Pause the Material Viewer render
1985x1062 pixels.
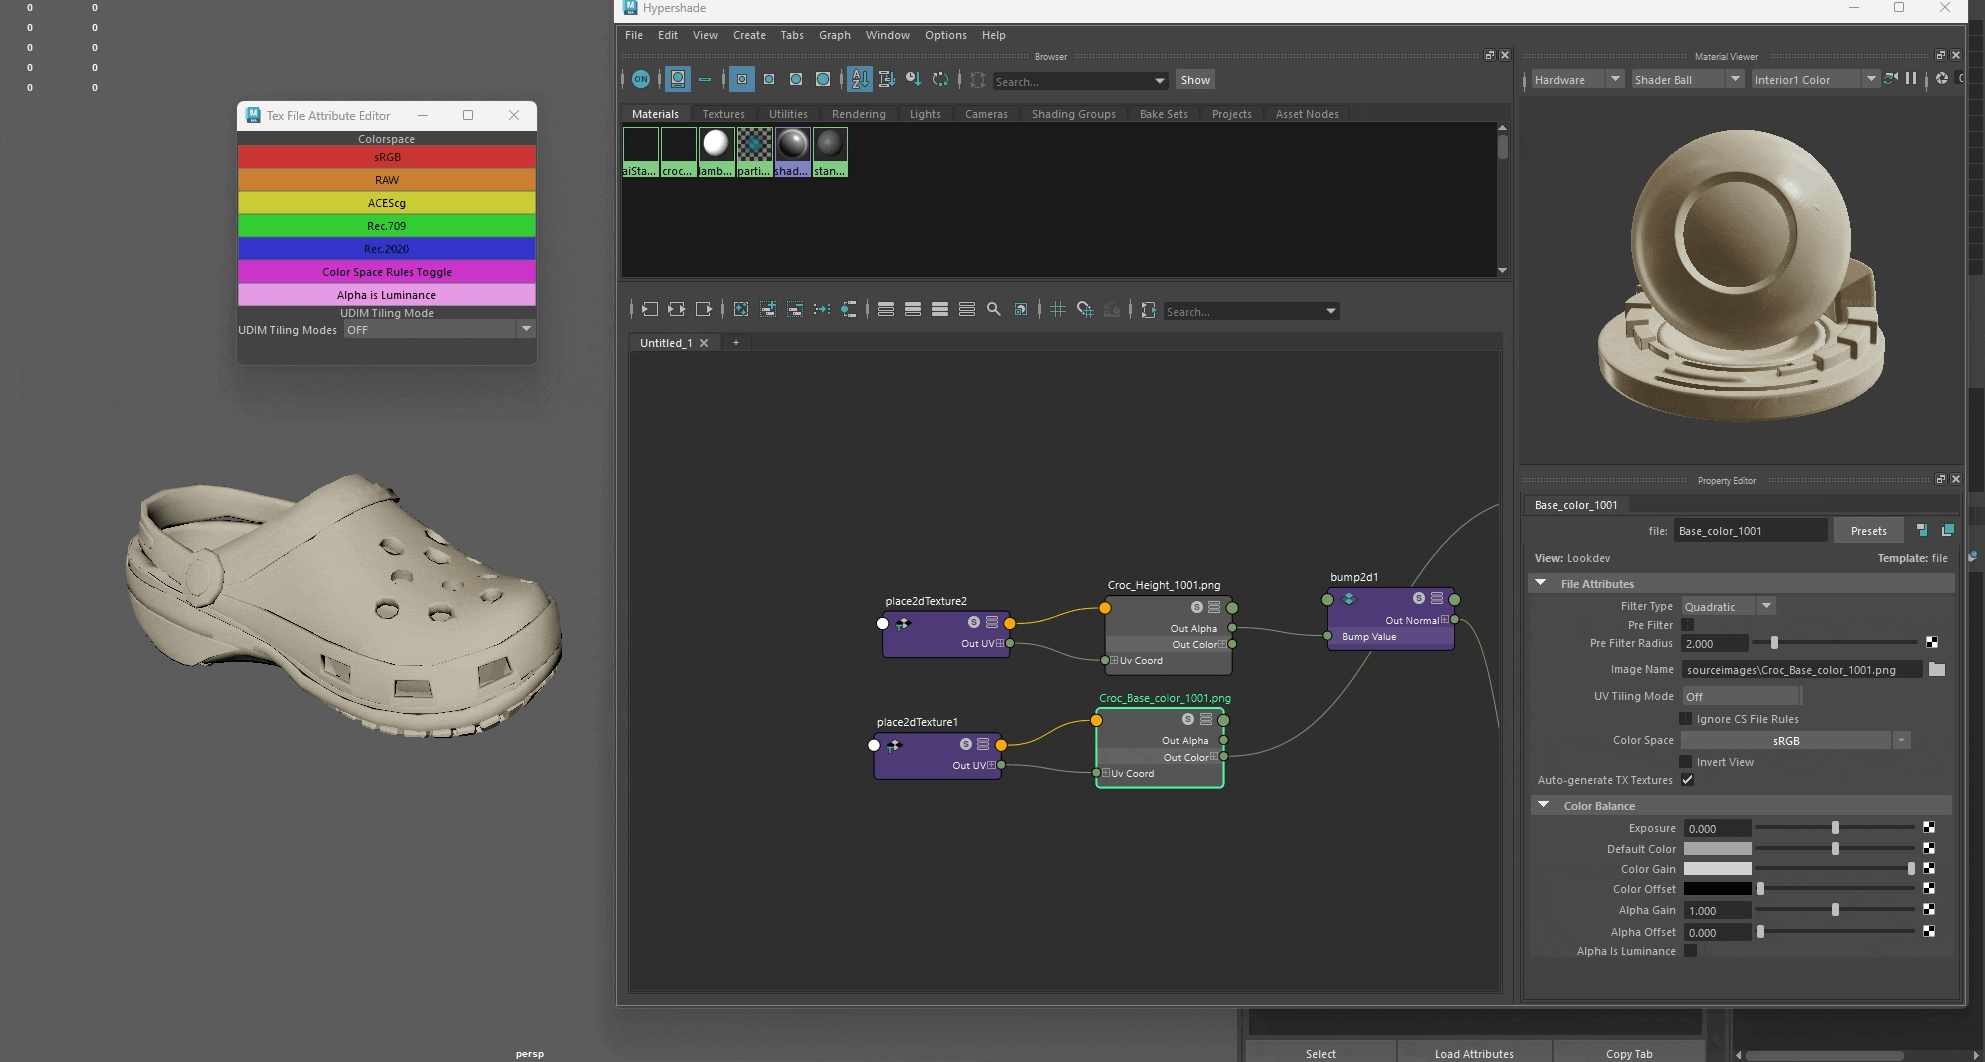click(x=1911, y=79)
